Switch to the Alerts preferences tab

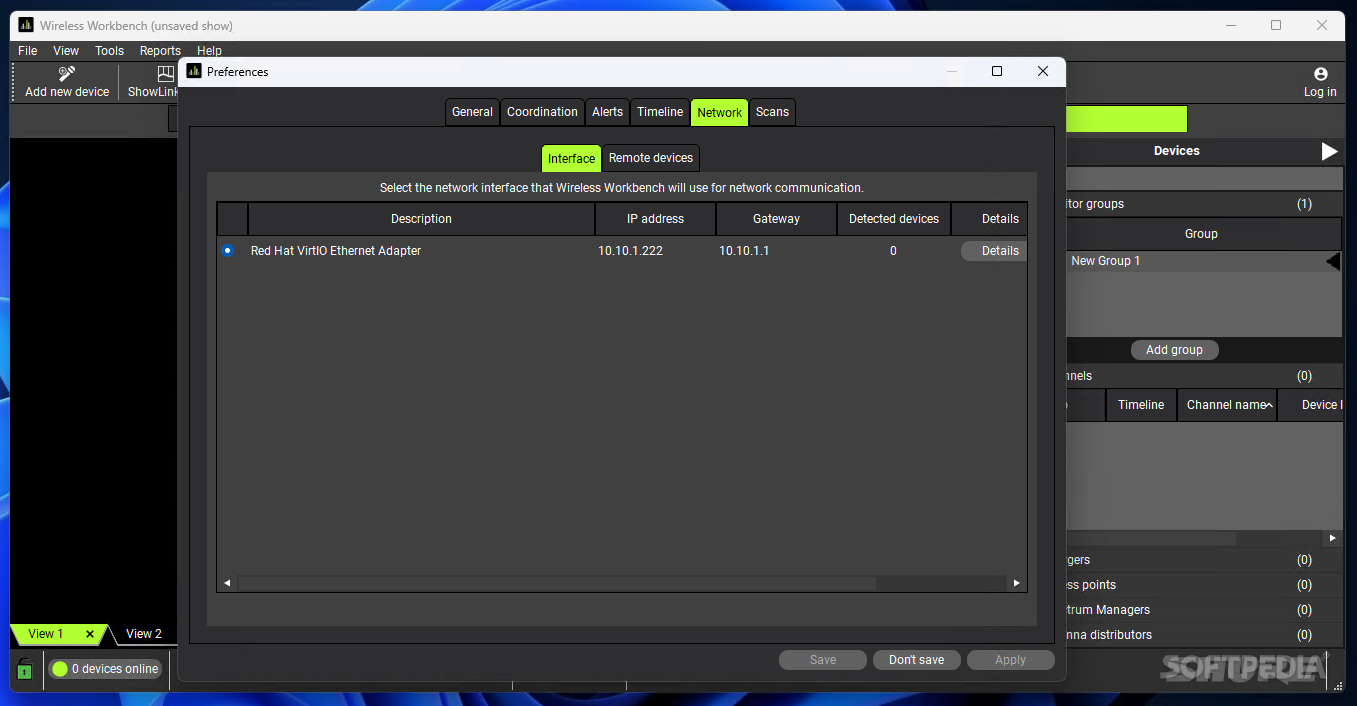(607, 112)
